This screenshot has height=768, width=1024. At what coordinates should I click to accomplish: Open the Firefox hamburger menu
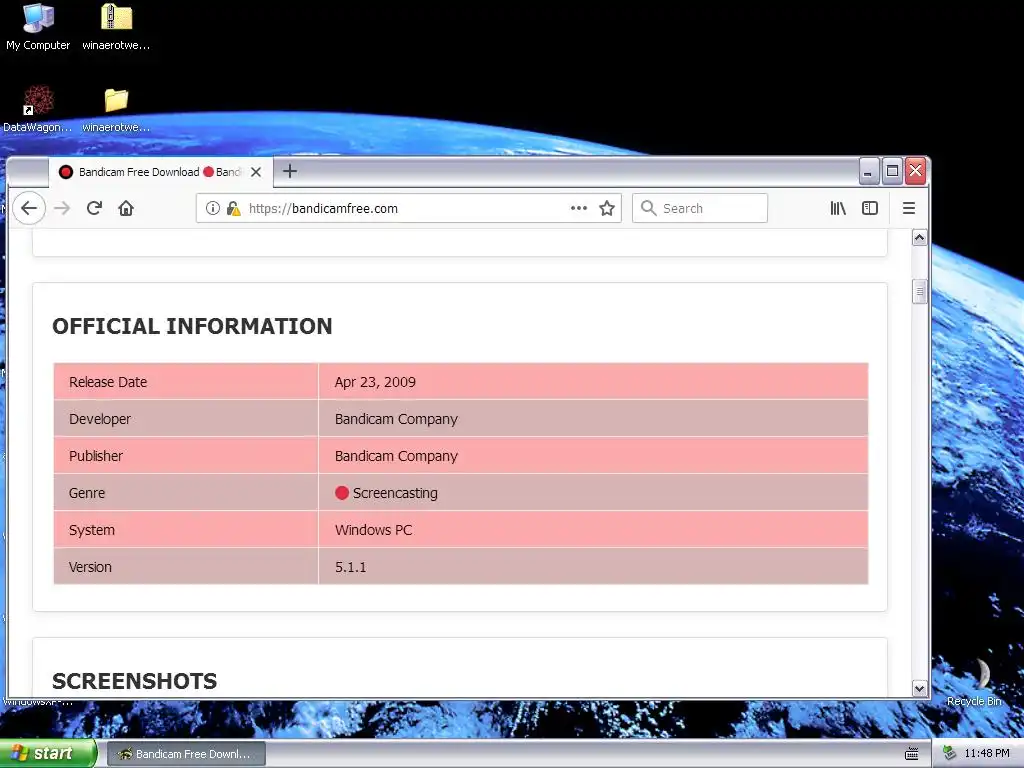(908, 208)
